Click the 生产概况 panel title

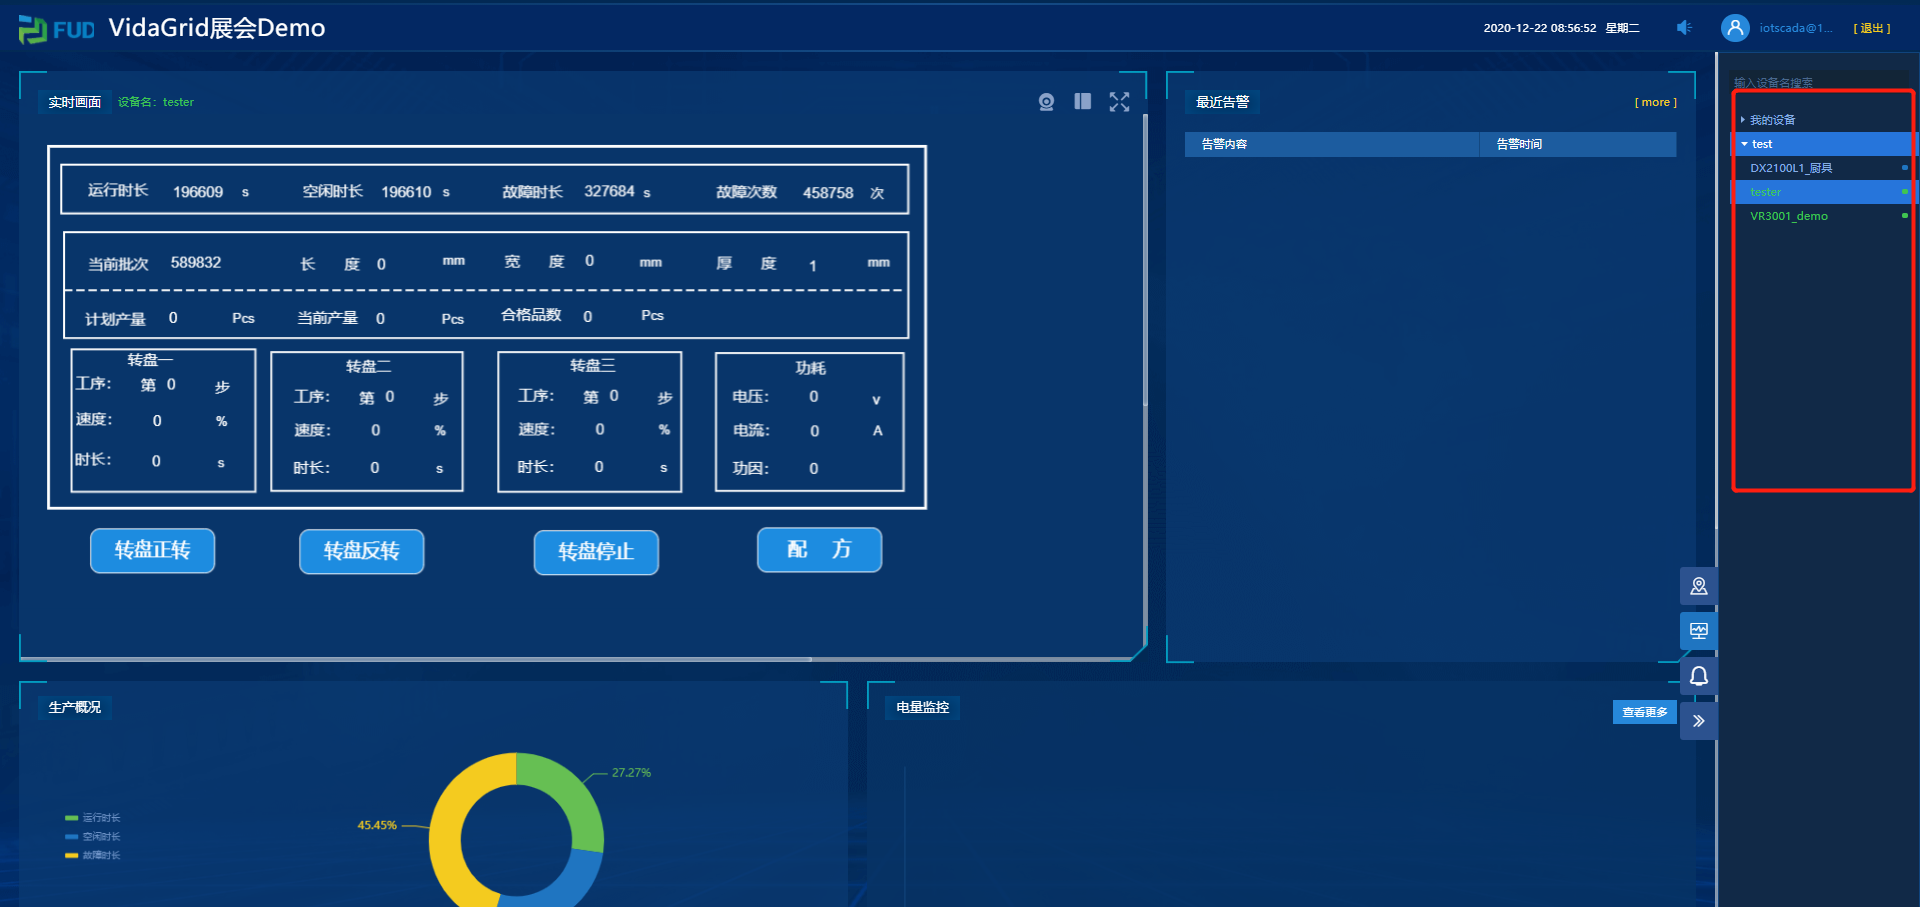point(75,707)
